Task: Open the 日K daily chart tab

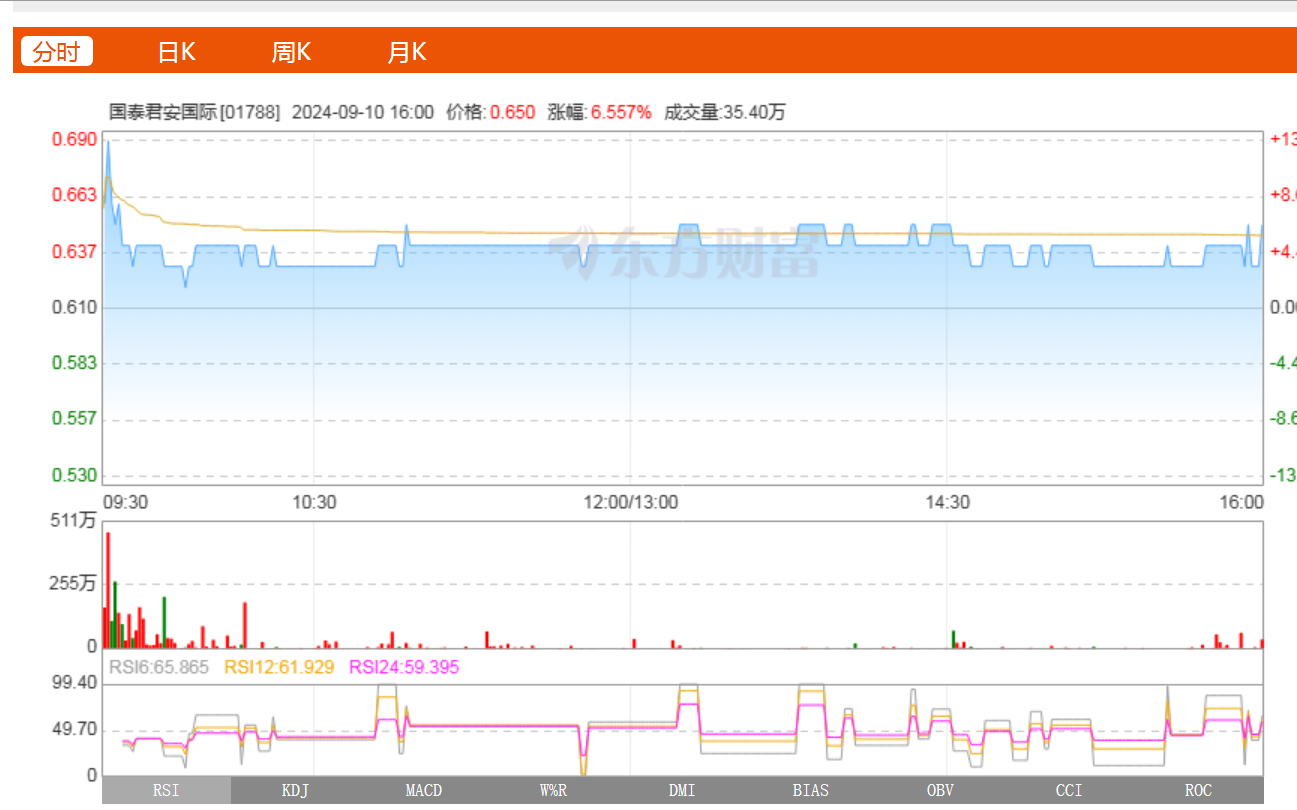Action: (176, 52)
